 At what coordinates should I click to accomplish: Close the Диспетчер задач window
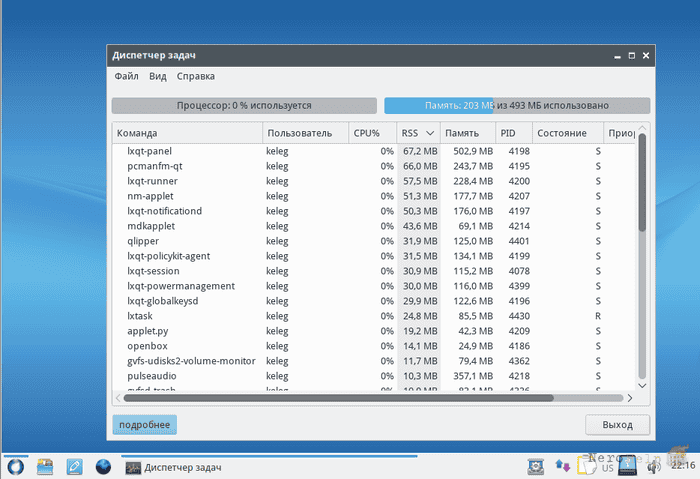646,56
